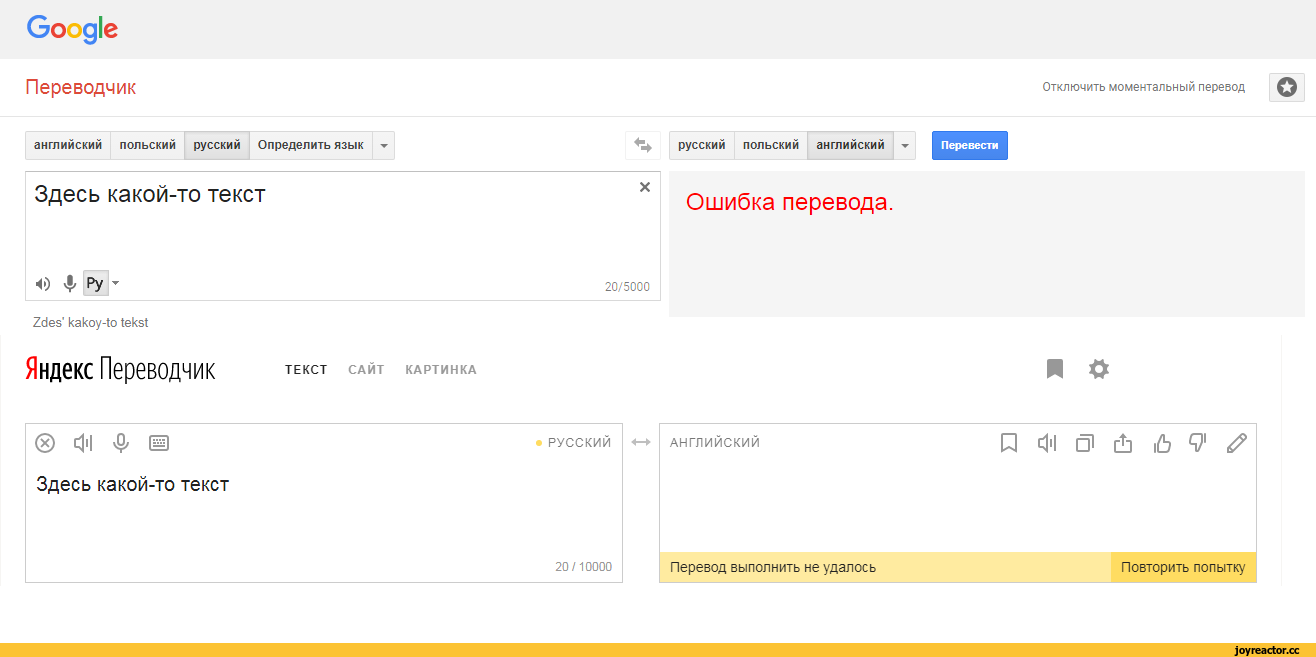This screenshot has height=657, width=1316.
Task: Suggest an edit with the pencil icon
Action: point(1237,443)
